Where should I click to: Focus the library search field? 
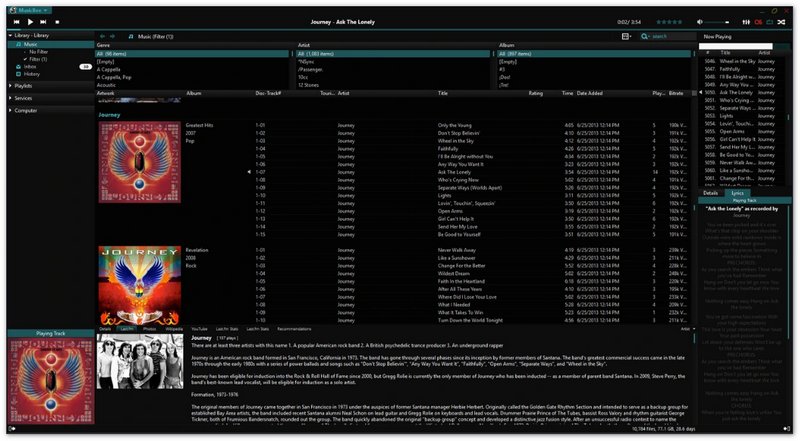672,36
